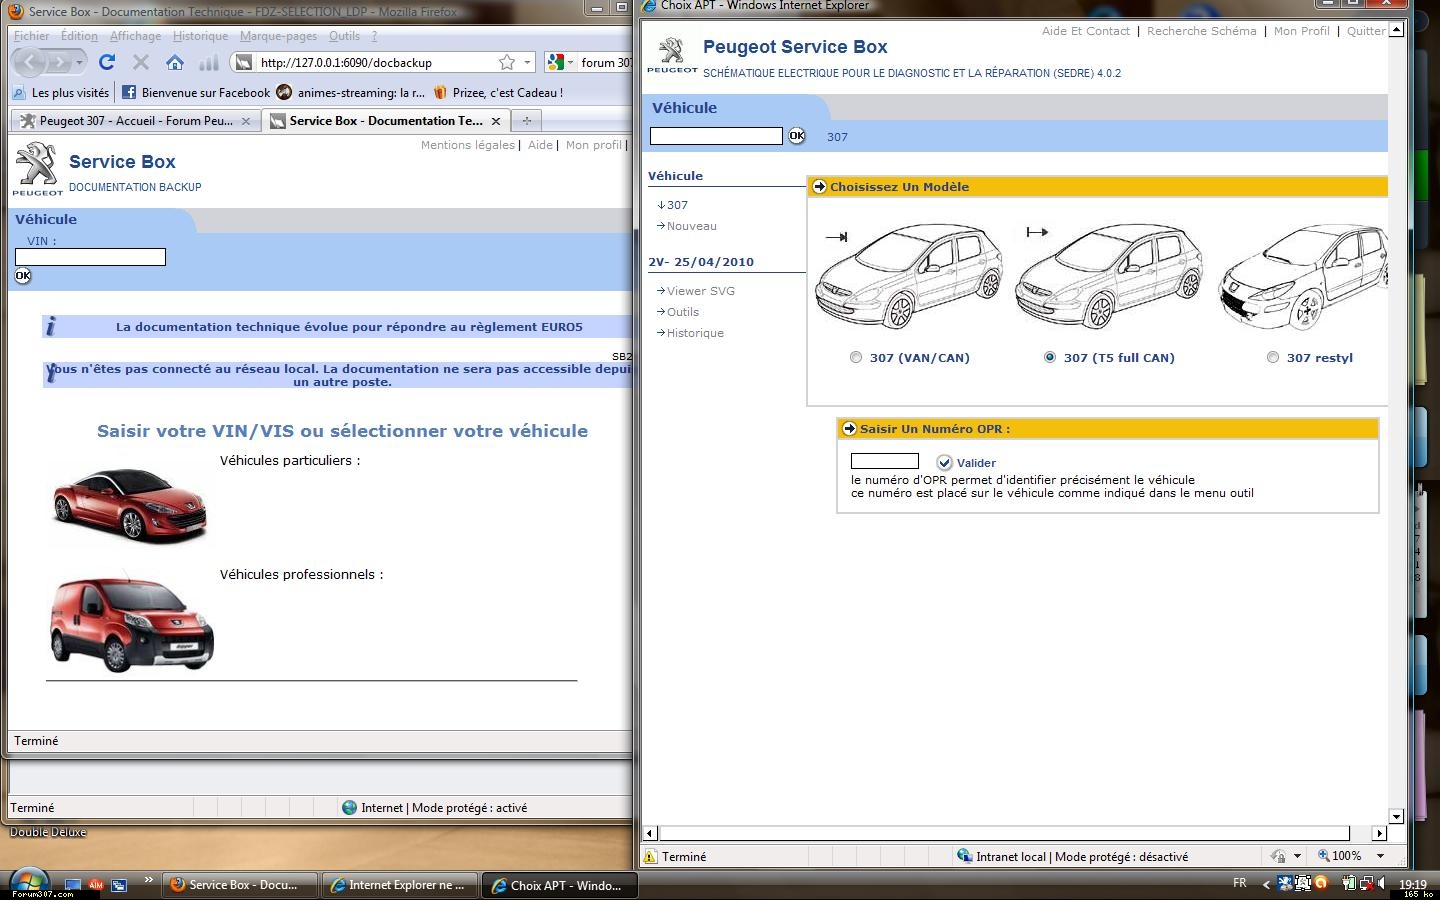Click the Valider checkmark button
Image resolution: width=1440 pixels, height=900 pixels.
pyautogui.click(x=945, y=462)
